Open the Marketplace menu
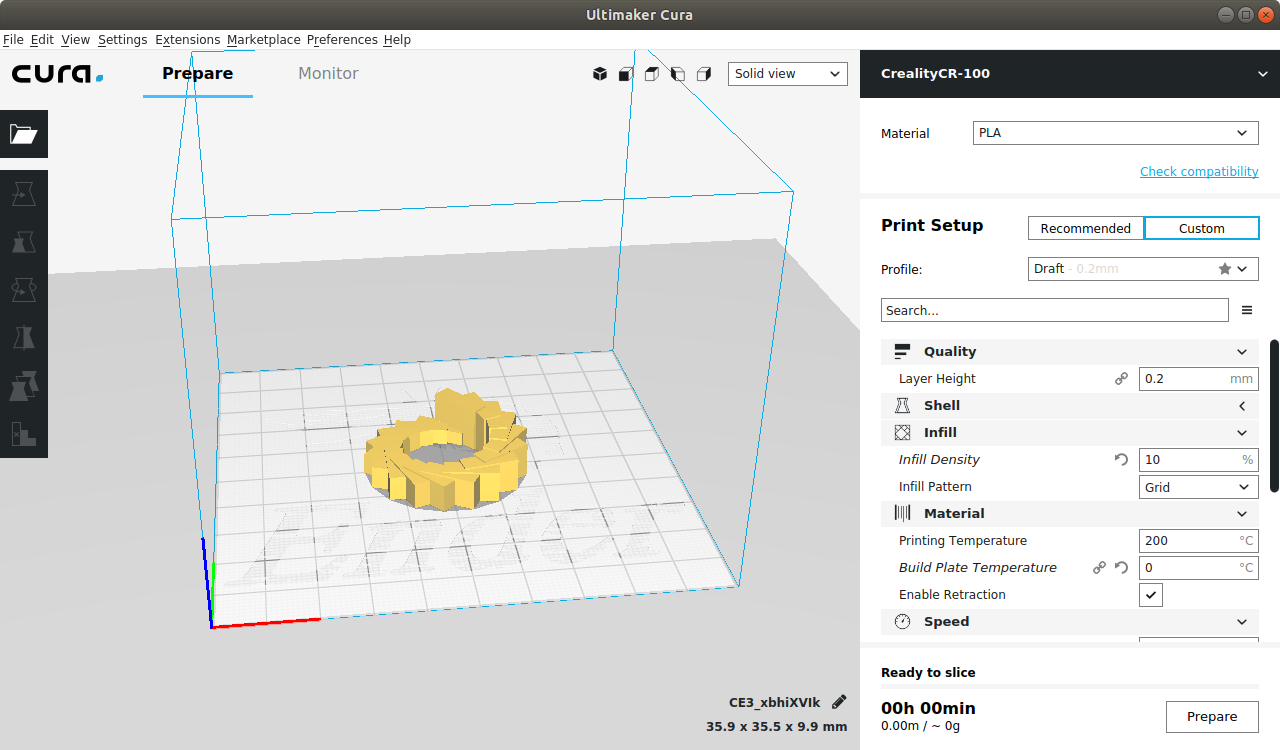 [x=263, y=40]
